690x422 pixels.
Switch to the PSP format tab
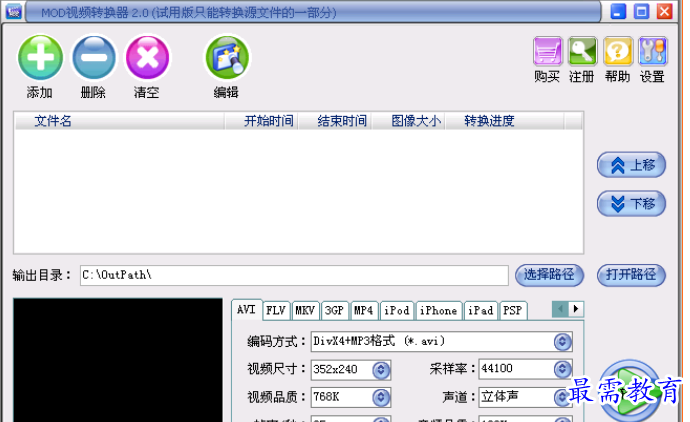pyautogui.click(x=513, y=311)
